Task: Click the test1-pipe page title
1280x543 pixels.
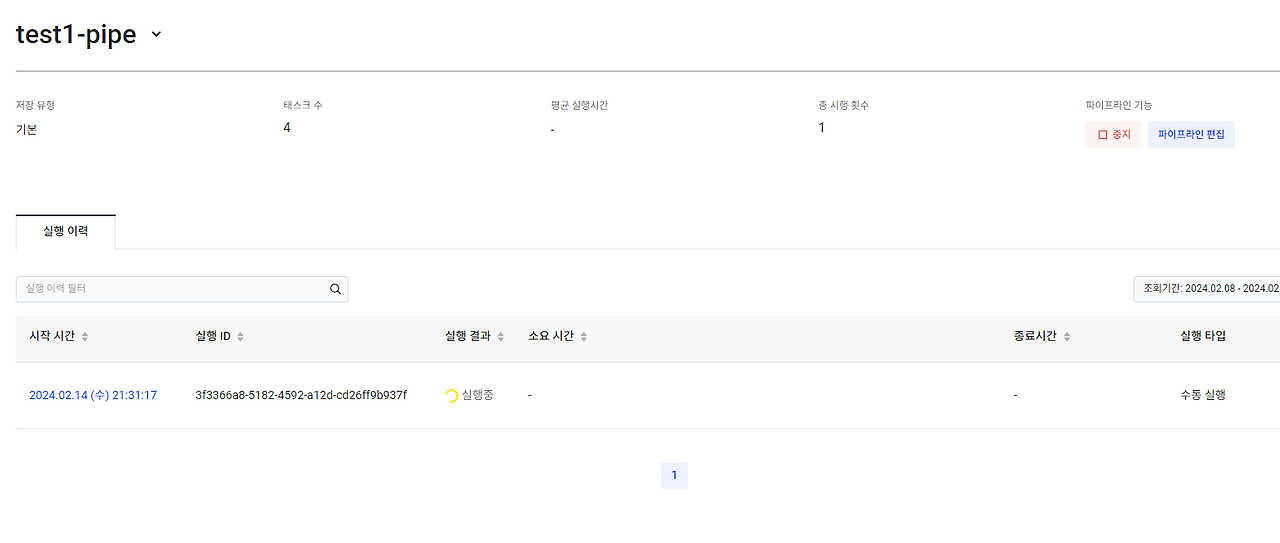Action: pos(76,34)
